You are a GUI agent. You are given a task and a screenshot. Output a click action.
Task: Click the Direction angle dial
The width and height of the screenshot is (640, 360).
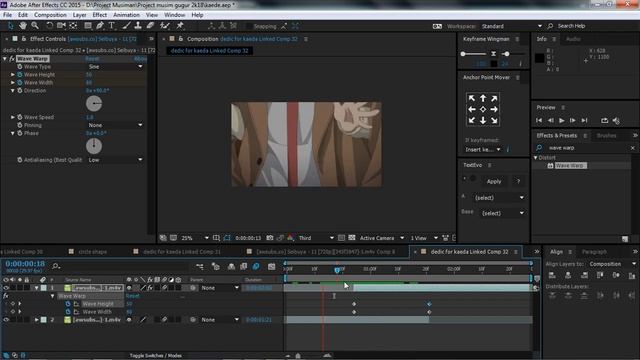coord(94,104)
